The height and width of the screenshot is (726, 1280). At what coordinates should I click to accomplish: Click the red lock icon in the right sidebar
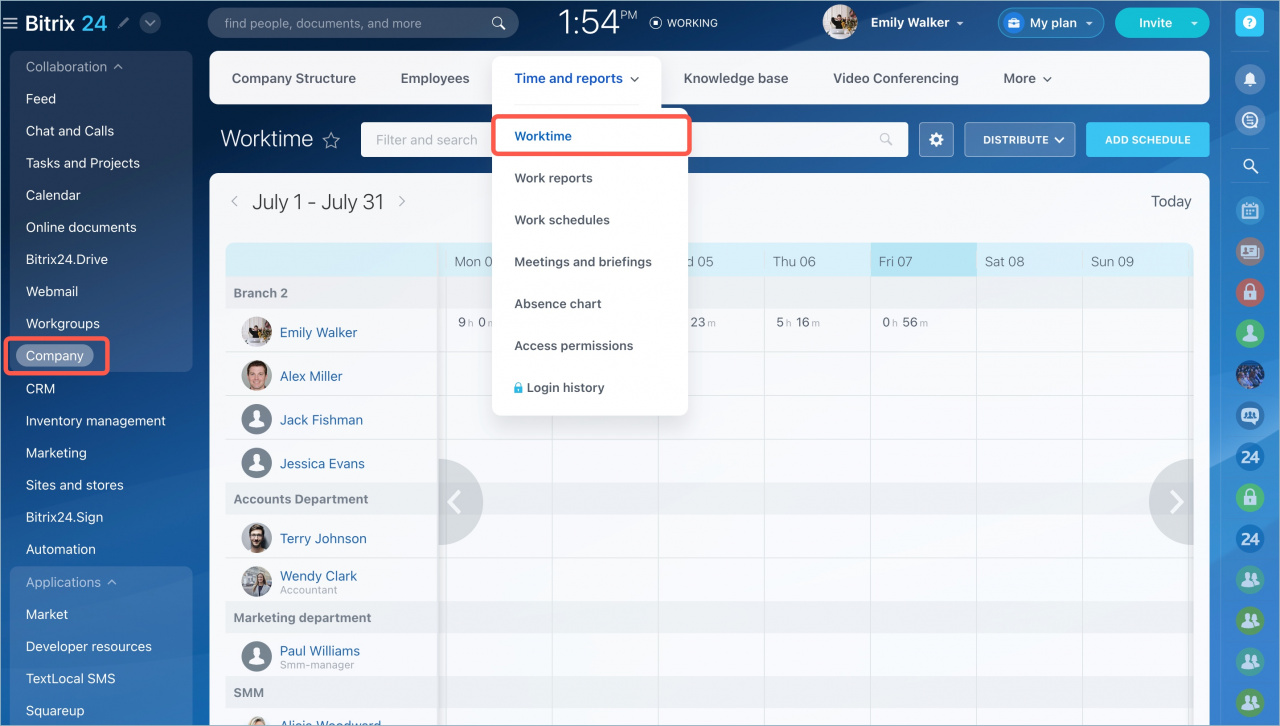pos(1249,292)
